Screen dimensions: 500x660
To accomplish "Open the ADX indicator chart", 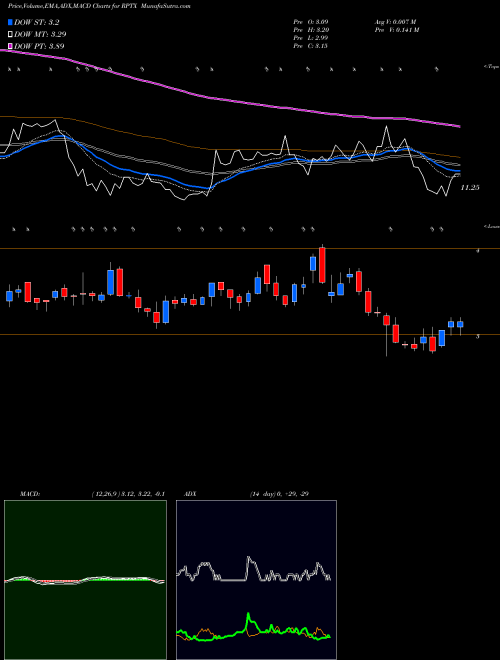I will 256,580.
